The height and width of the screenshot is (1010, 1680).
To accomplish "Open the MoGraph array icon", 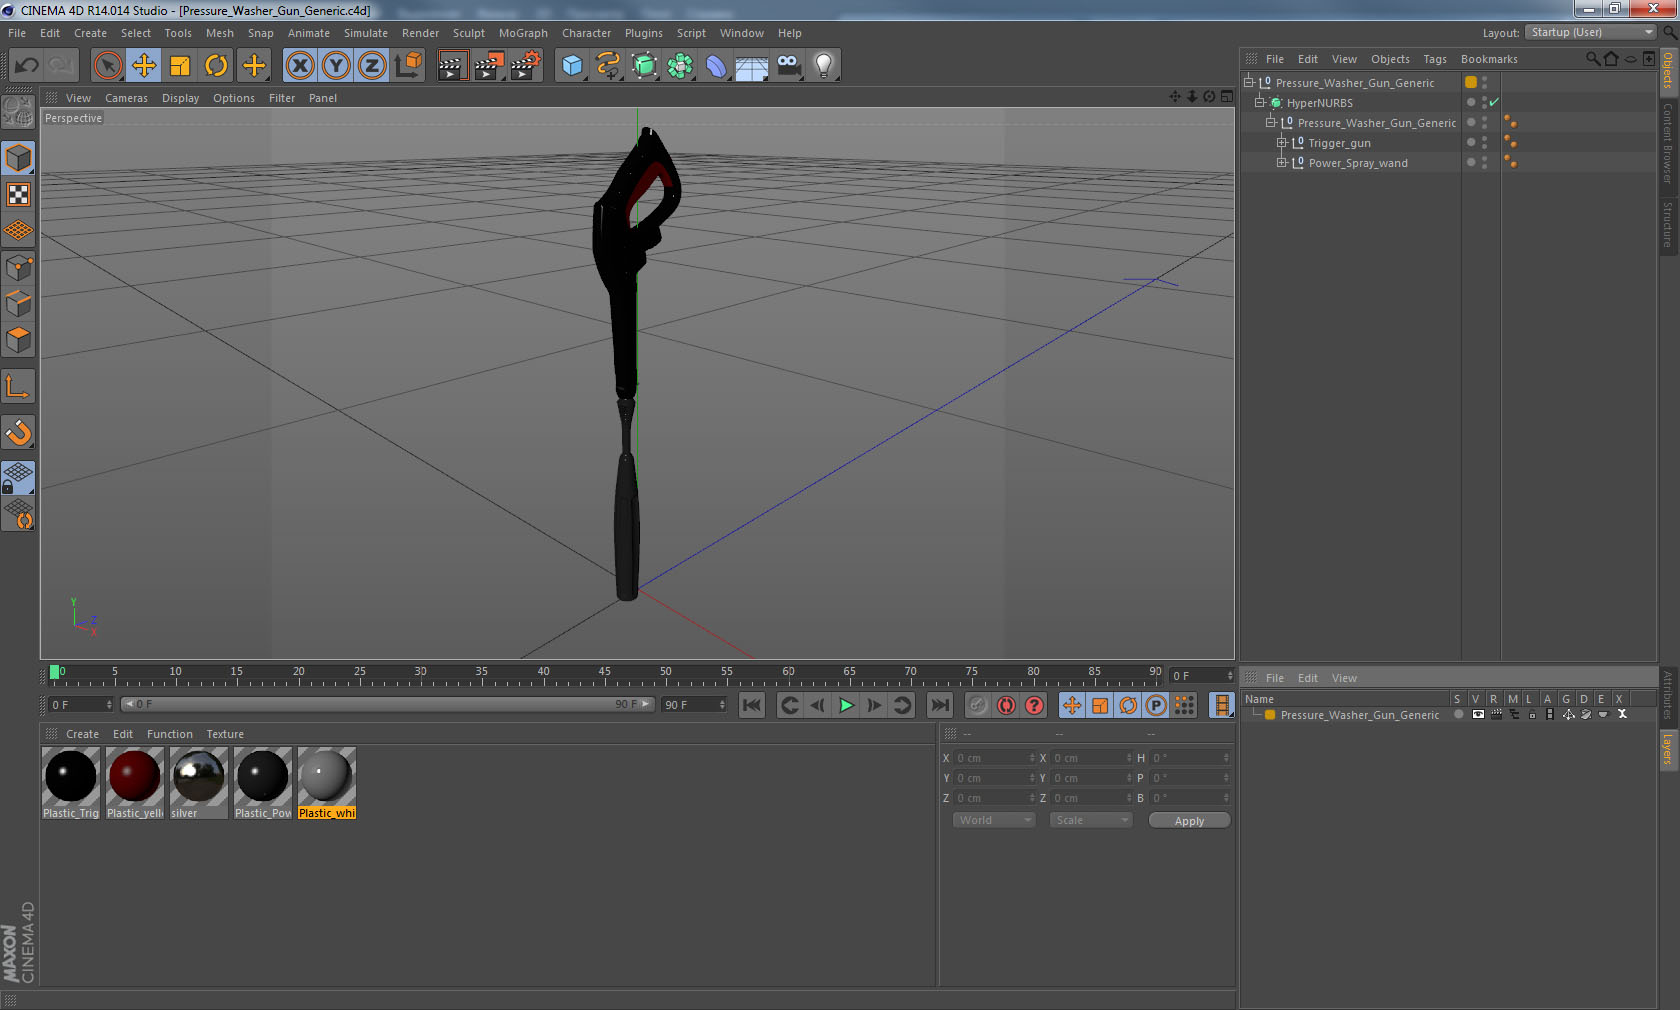I will click(680, 66).
